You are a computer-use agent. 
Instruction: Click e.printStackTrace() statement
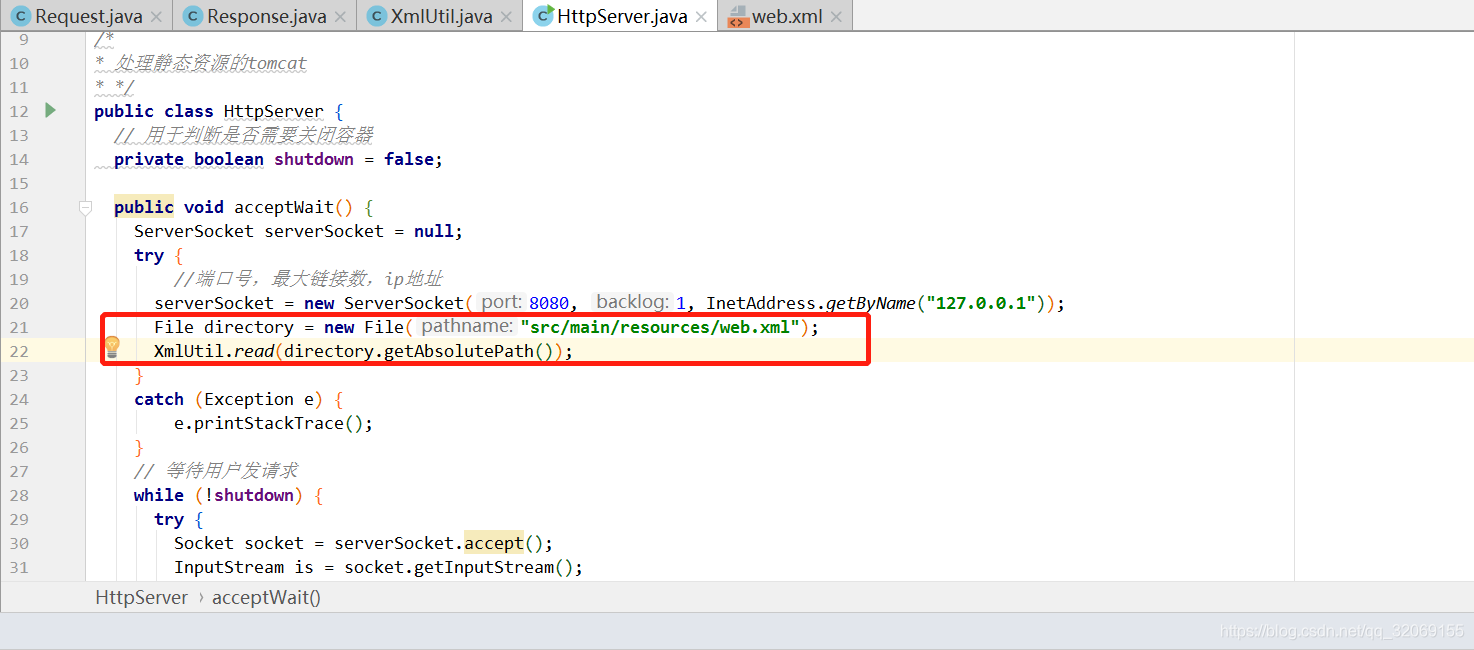coord(273,423)
